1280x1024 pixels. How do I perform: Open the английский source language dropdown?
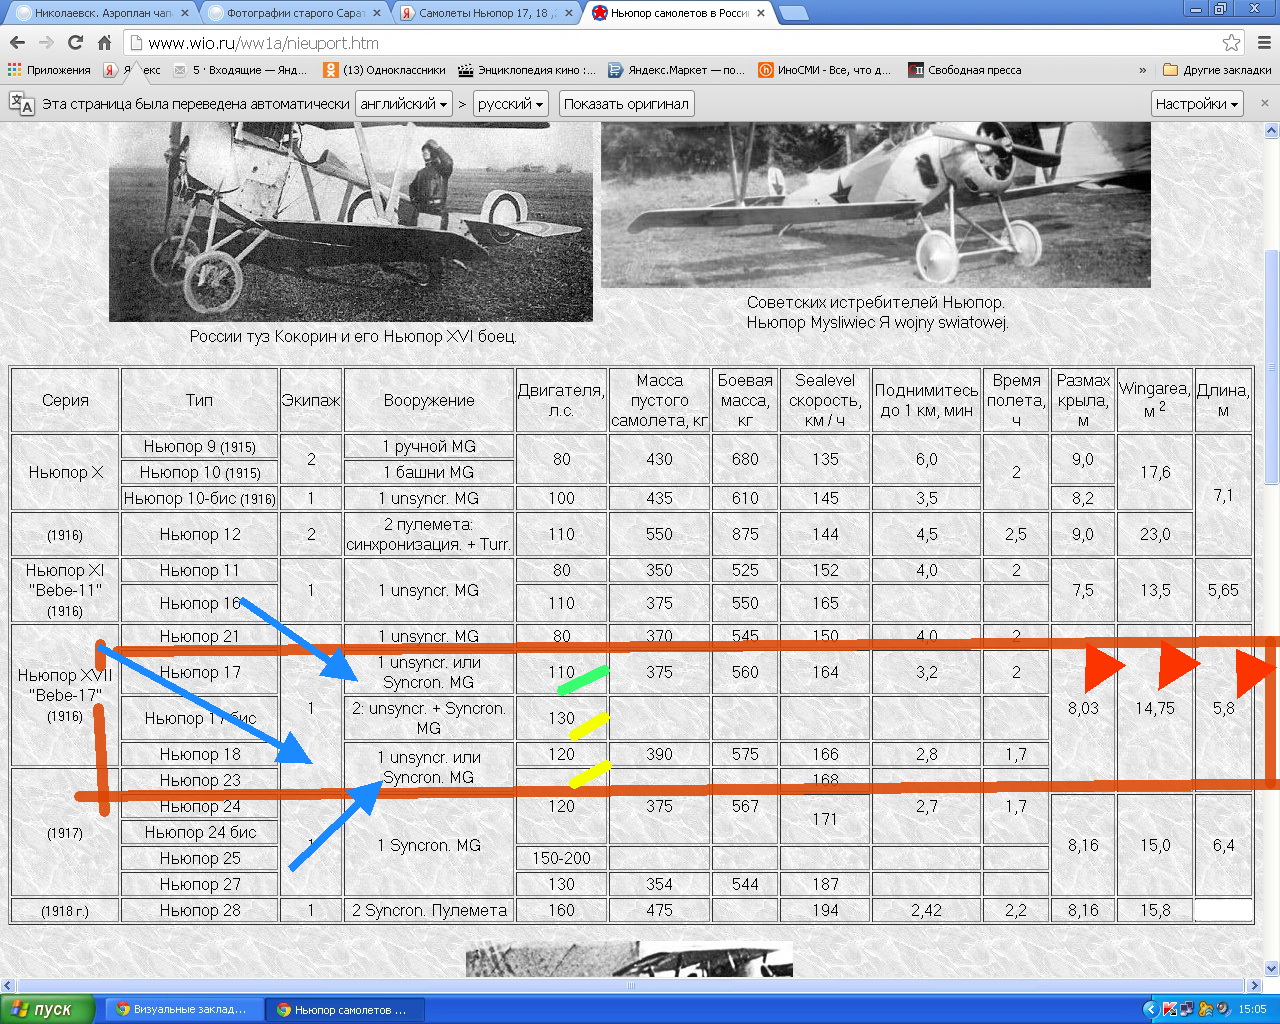click(x=404, y=104)
